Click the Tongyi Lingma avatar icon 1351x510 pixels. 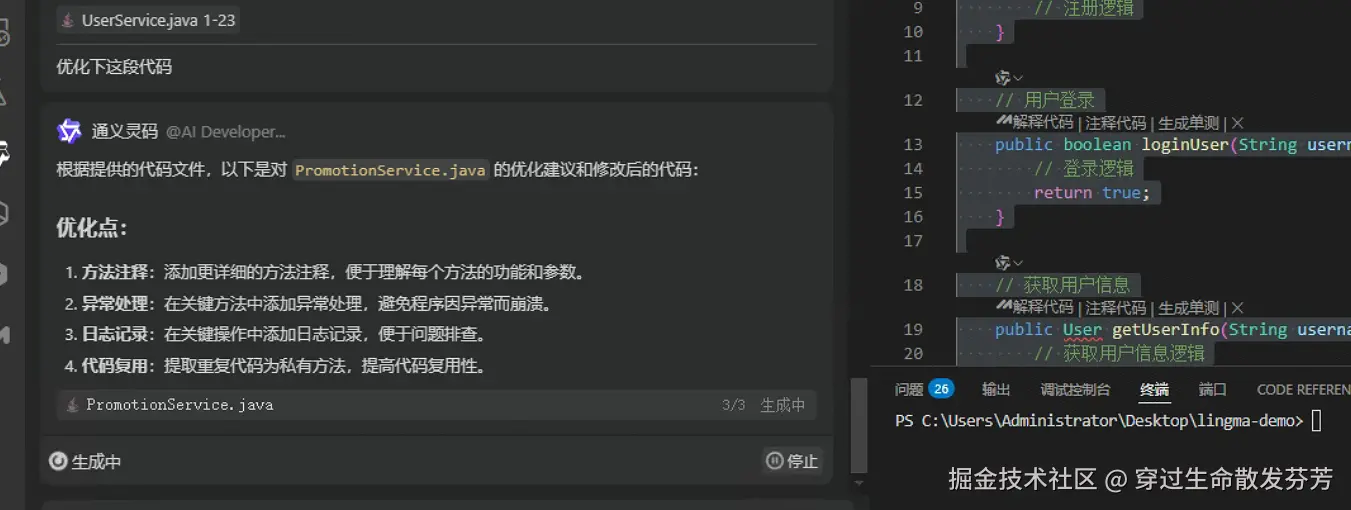click(x=69, y=131)
